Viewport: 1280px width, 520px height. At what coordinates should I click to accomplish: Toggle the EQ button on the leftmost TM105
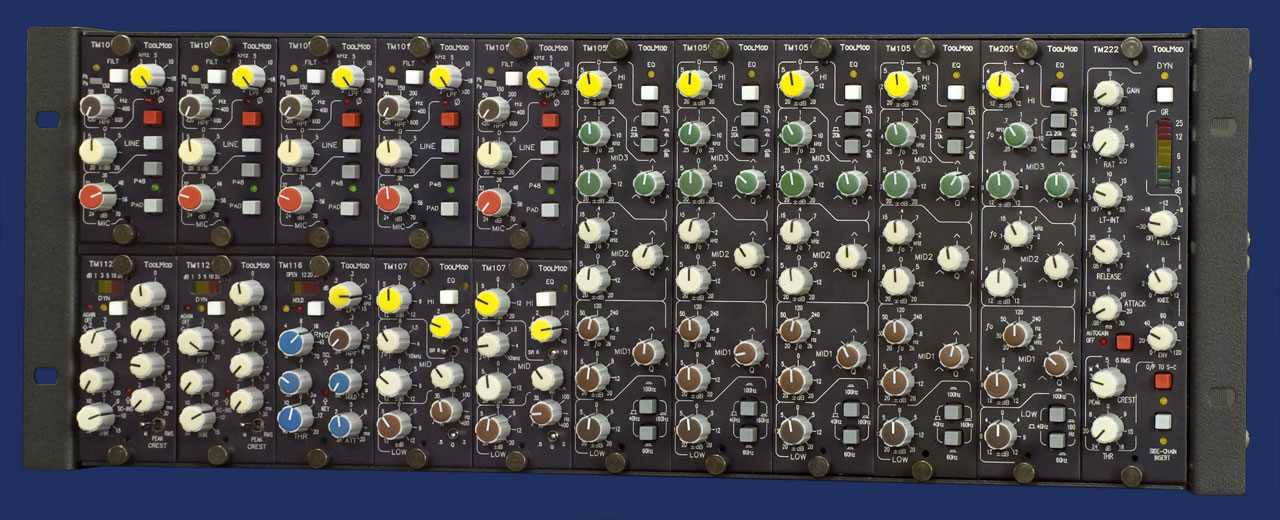tap(650, 94)
